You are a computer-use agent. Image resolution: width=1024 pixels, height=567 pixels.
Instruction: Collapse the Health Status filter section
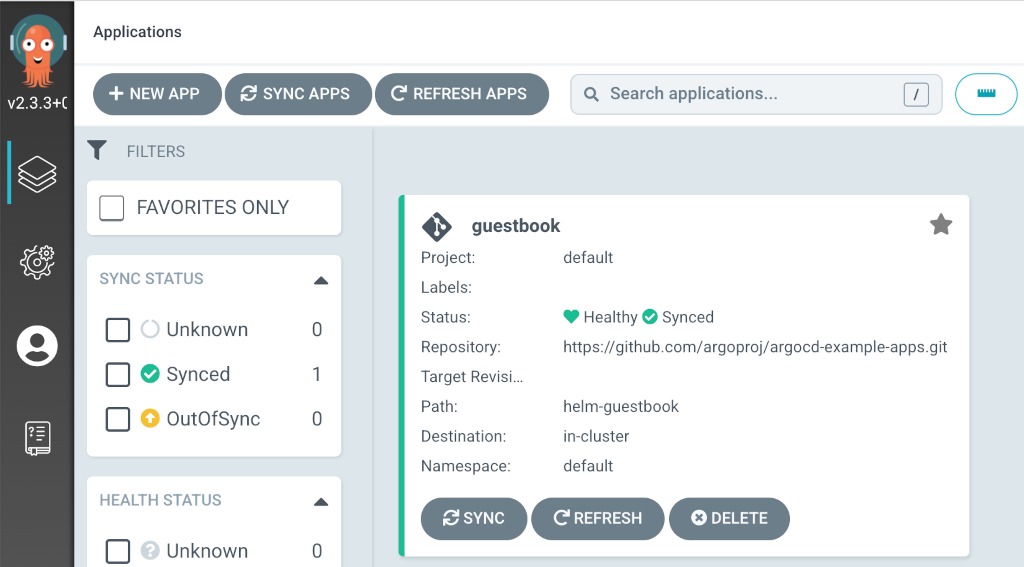[321, 502]
